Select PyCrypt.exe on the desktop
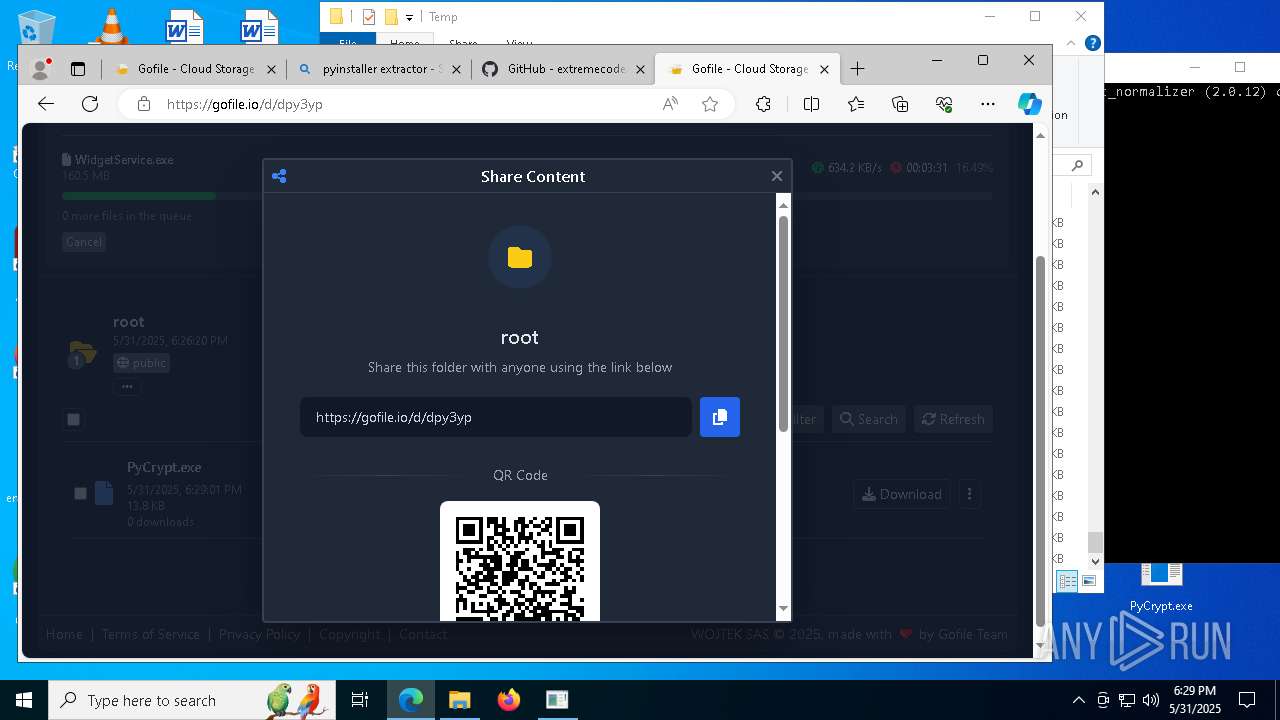 pyautogui.click(x=1161, y=588)
